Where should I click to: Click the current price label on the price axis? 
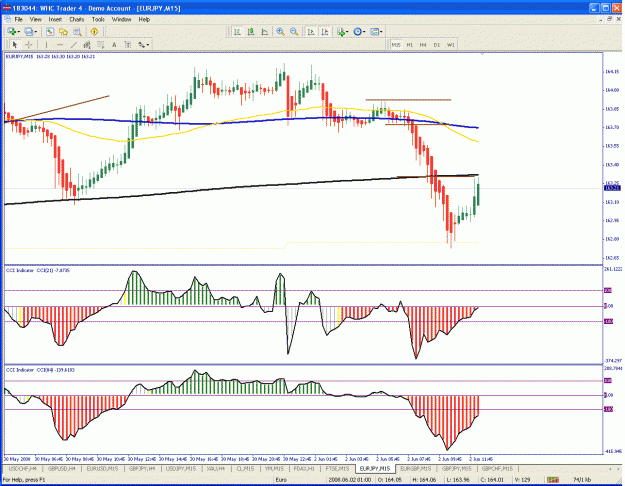click(x=611, y=188)
